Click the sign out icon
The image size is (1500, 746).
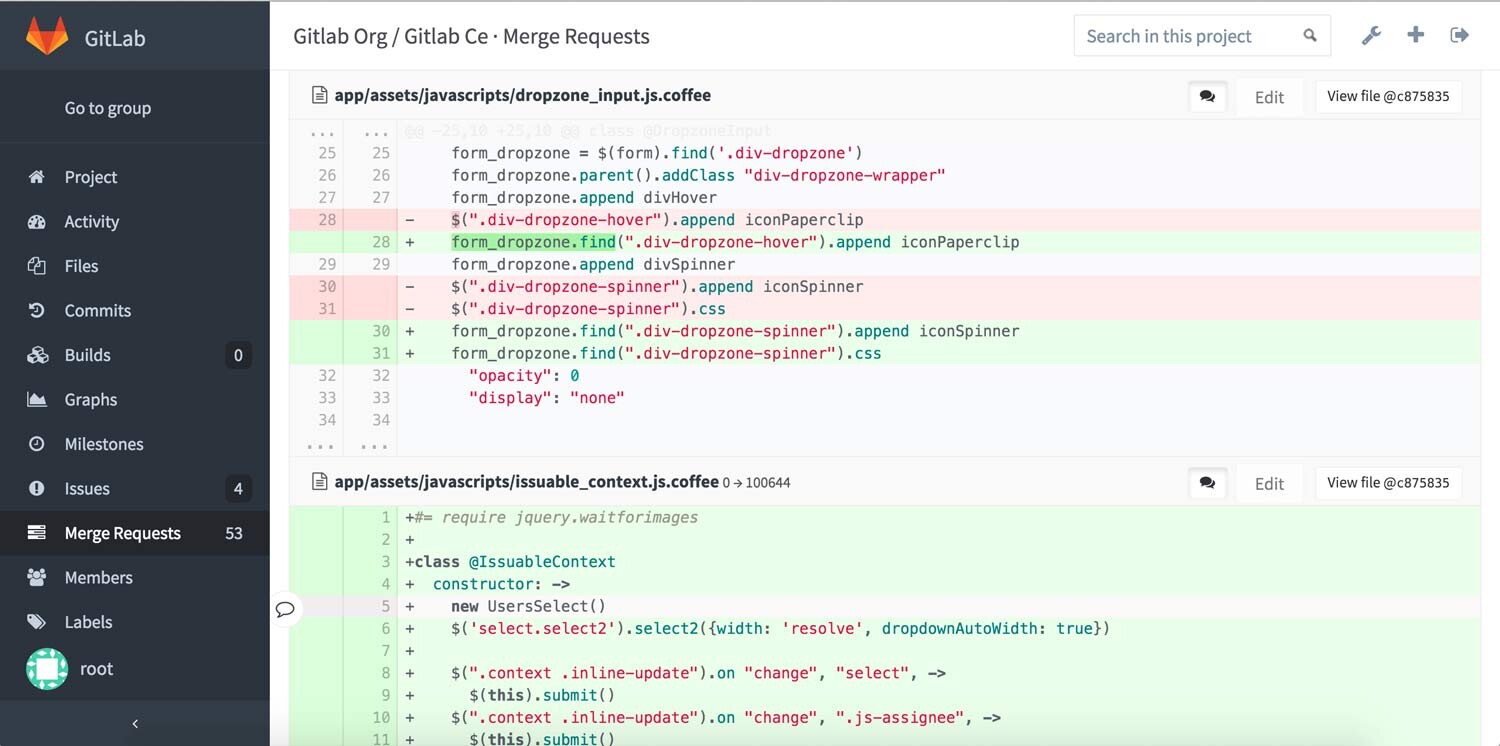pos(1460,35)
